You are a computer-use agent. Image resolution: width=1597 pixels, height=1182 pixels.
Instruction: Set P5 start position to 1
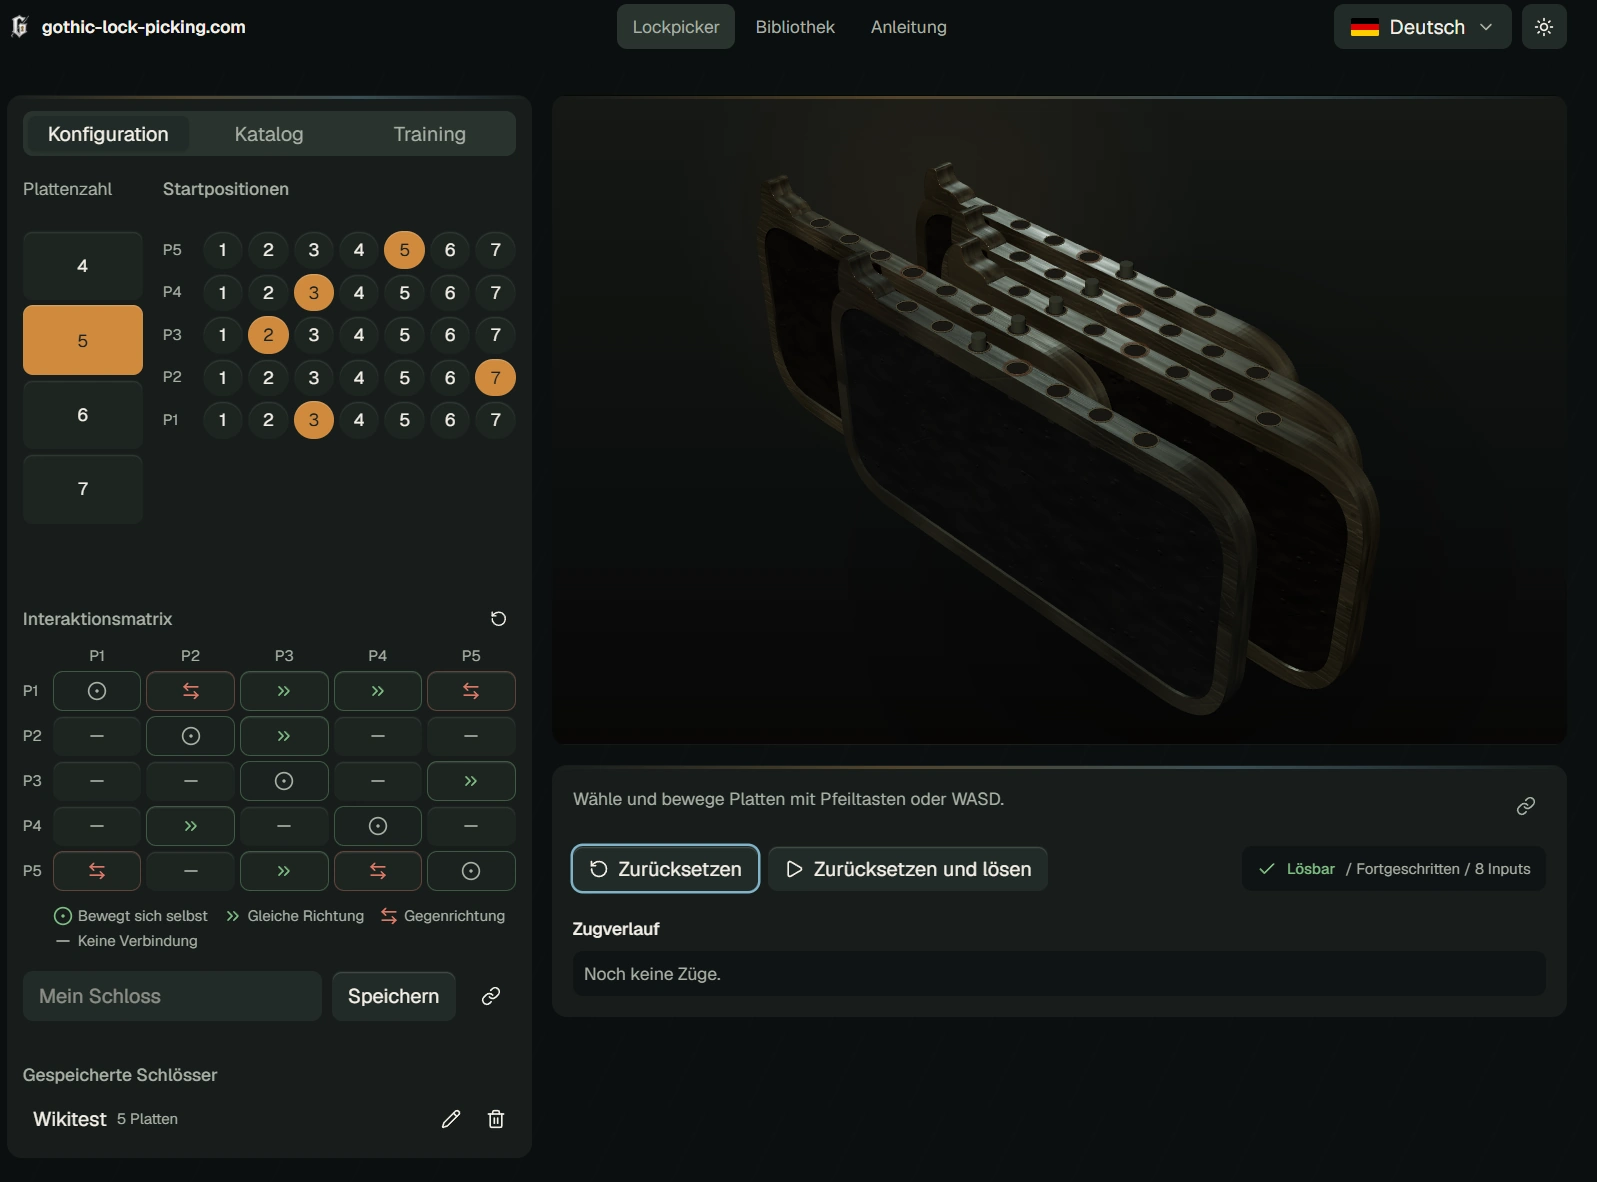(x=223, y=250)
